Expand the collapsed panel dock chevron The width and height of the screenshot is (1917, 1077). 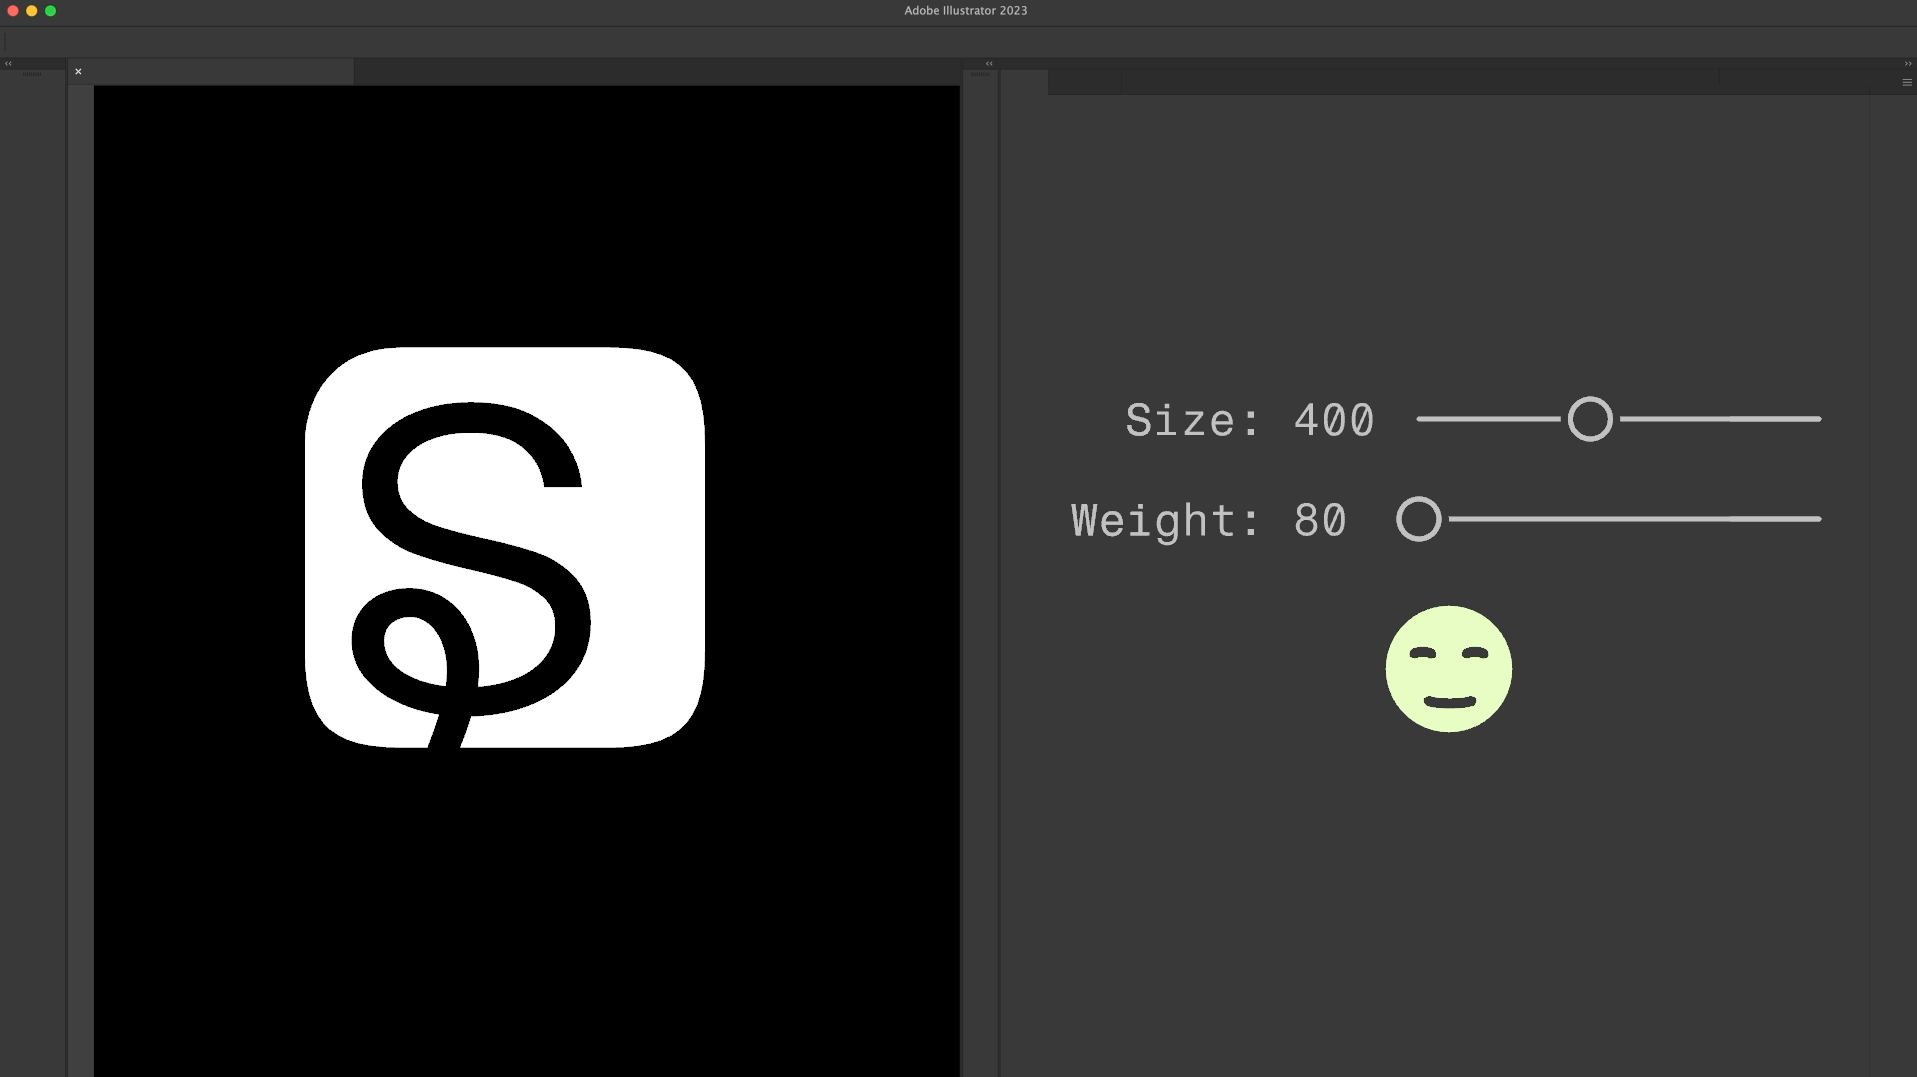point(989,63)
